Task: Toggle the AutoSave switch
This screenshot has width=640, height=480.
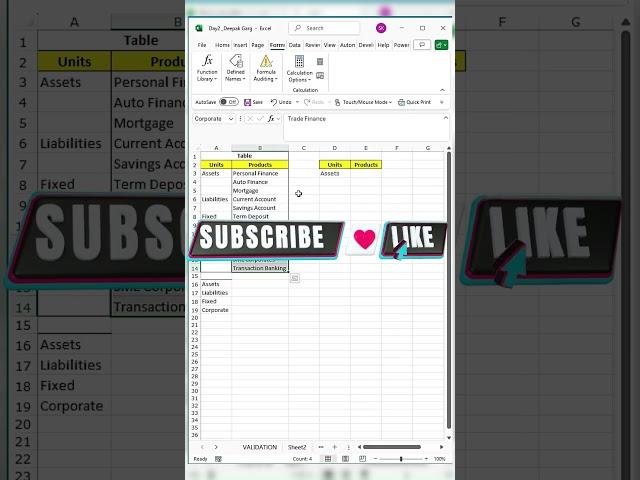Action: [229, 102]
